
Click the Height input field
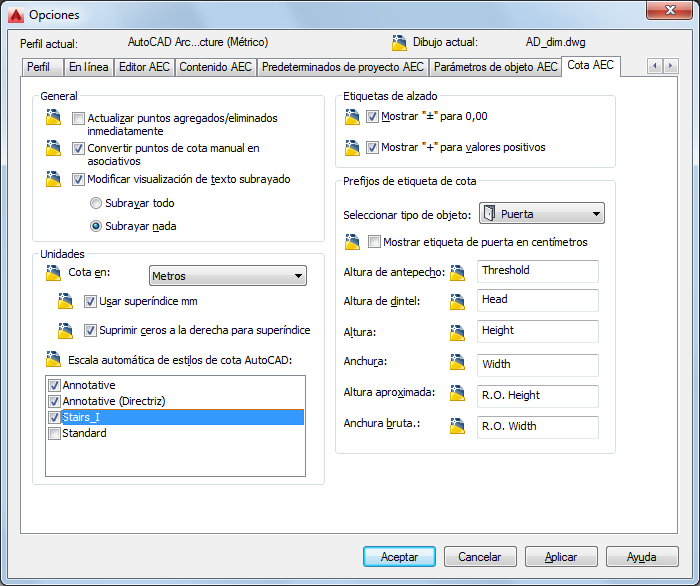point(538,331)
